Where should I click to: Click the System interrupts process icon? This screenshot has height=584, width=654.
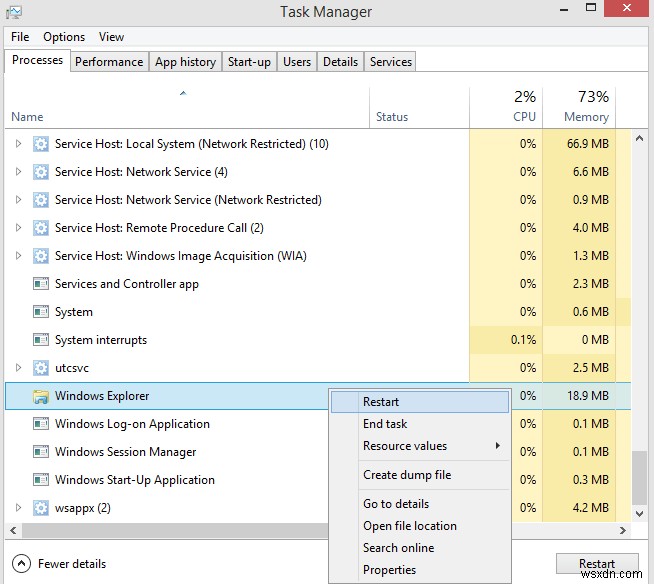[x=40, y=340]
